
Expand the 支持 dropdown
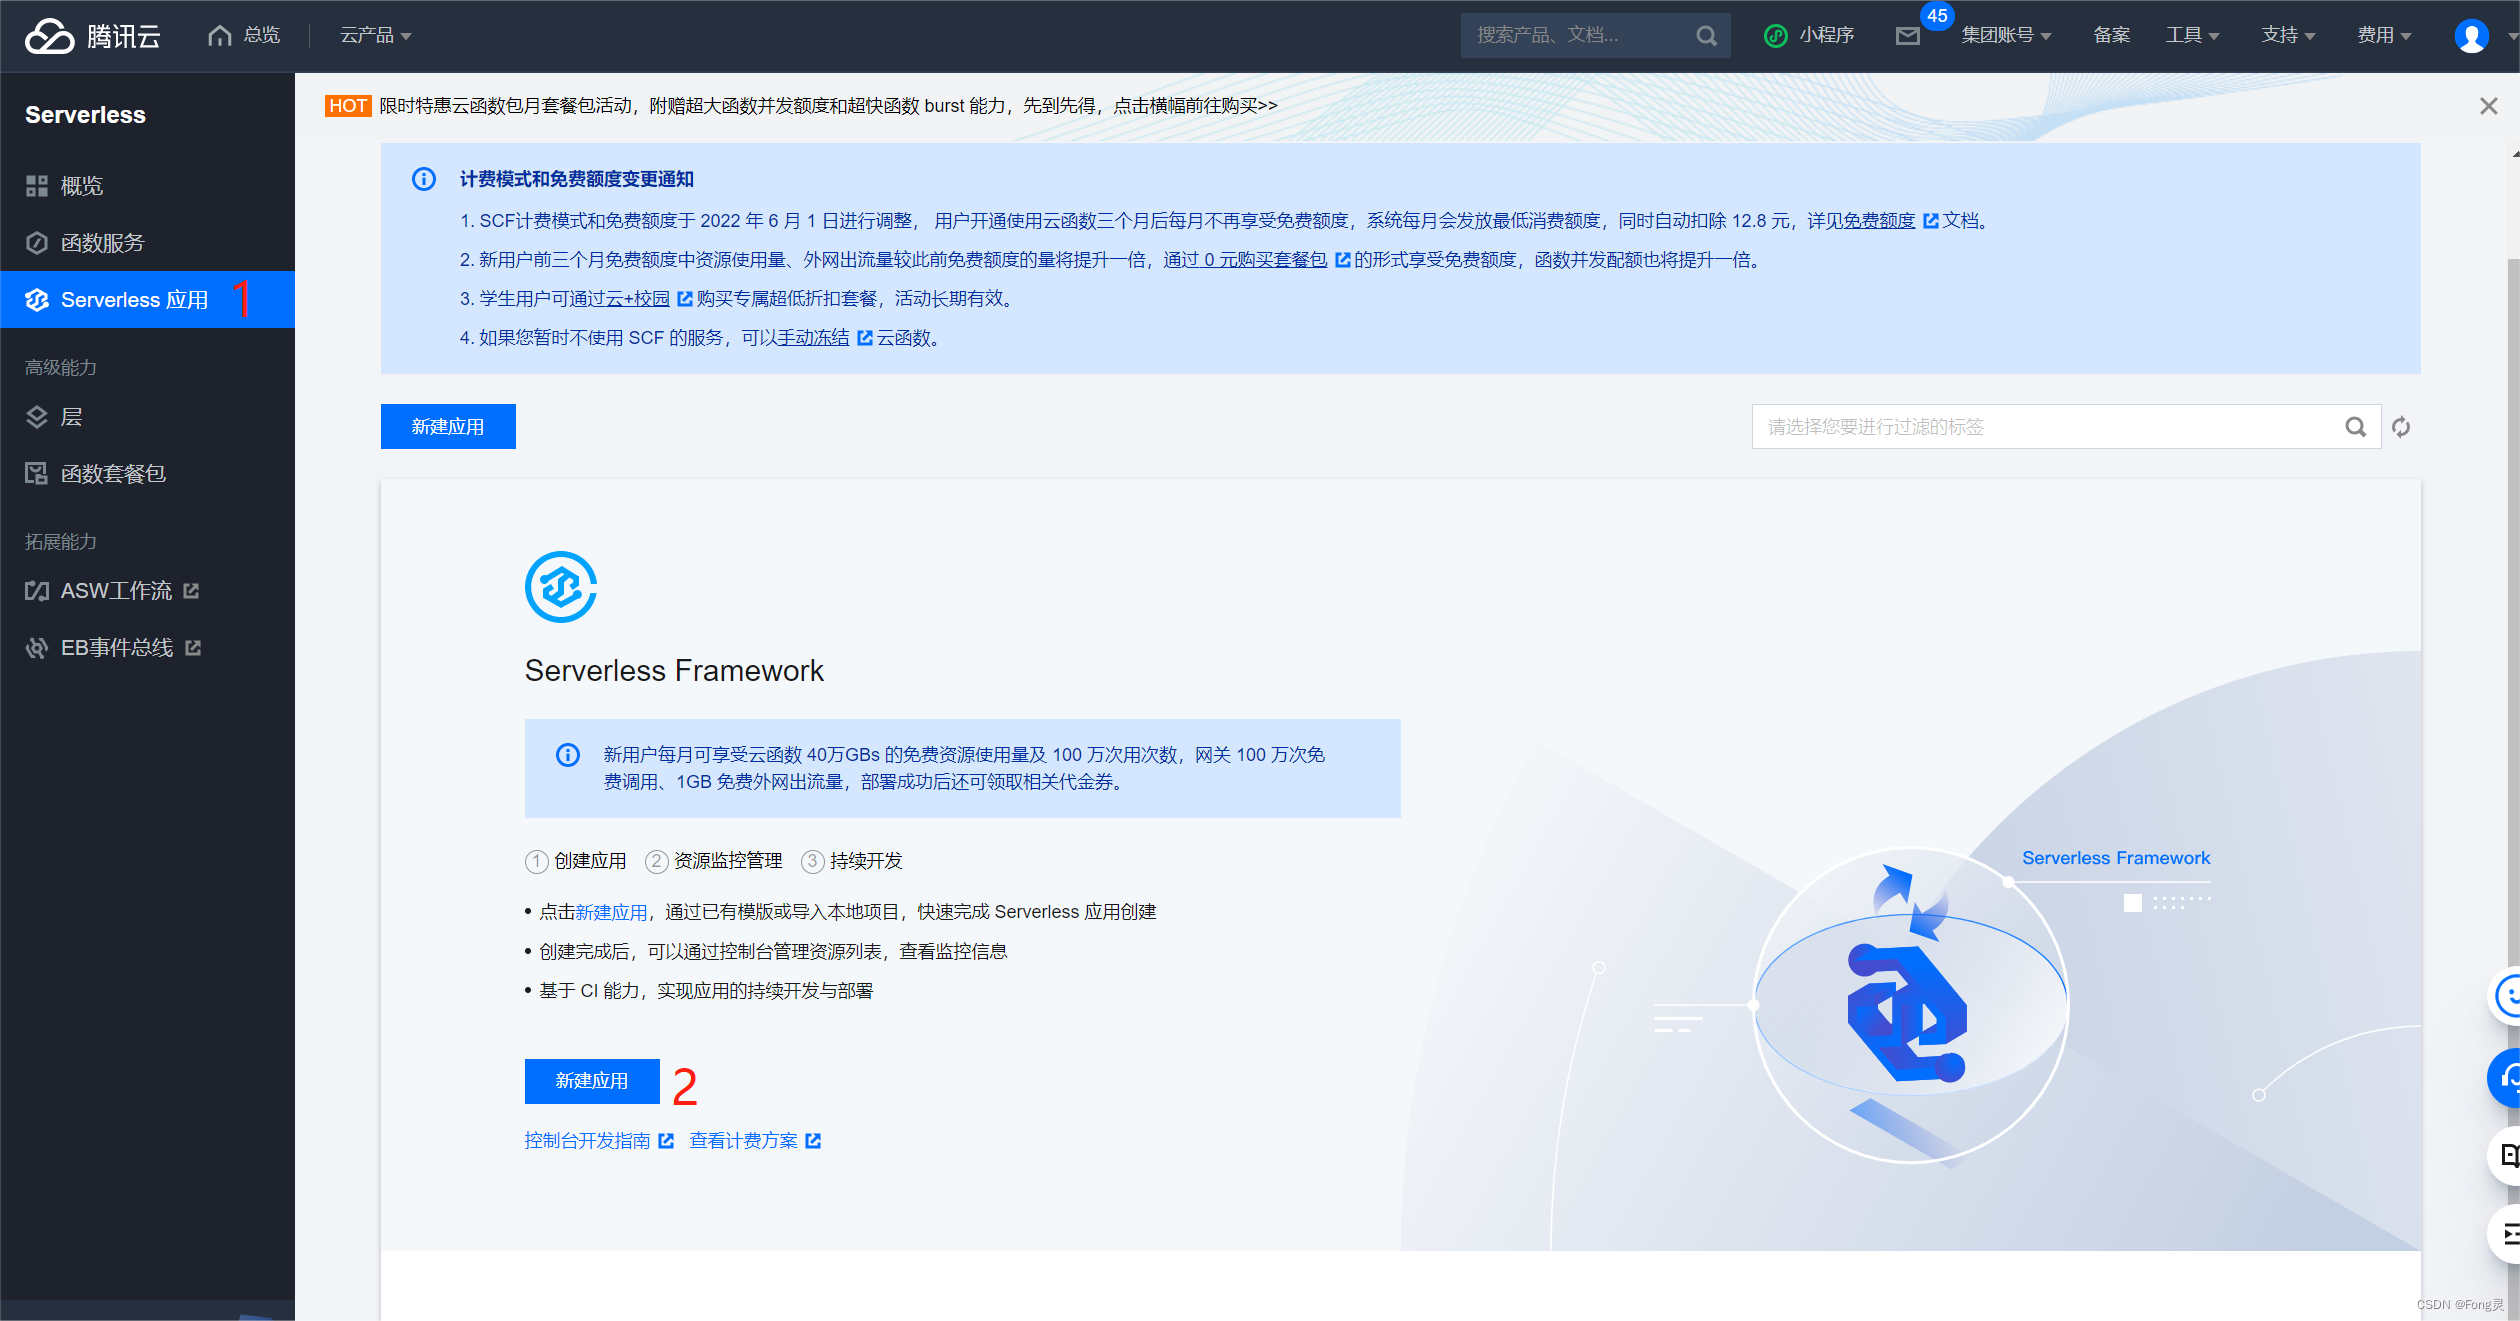tap(2289, 35)
